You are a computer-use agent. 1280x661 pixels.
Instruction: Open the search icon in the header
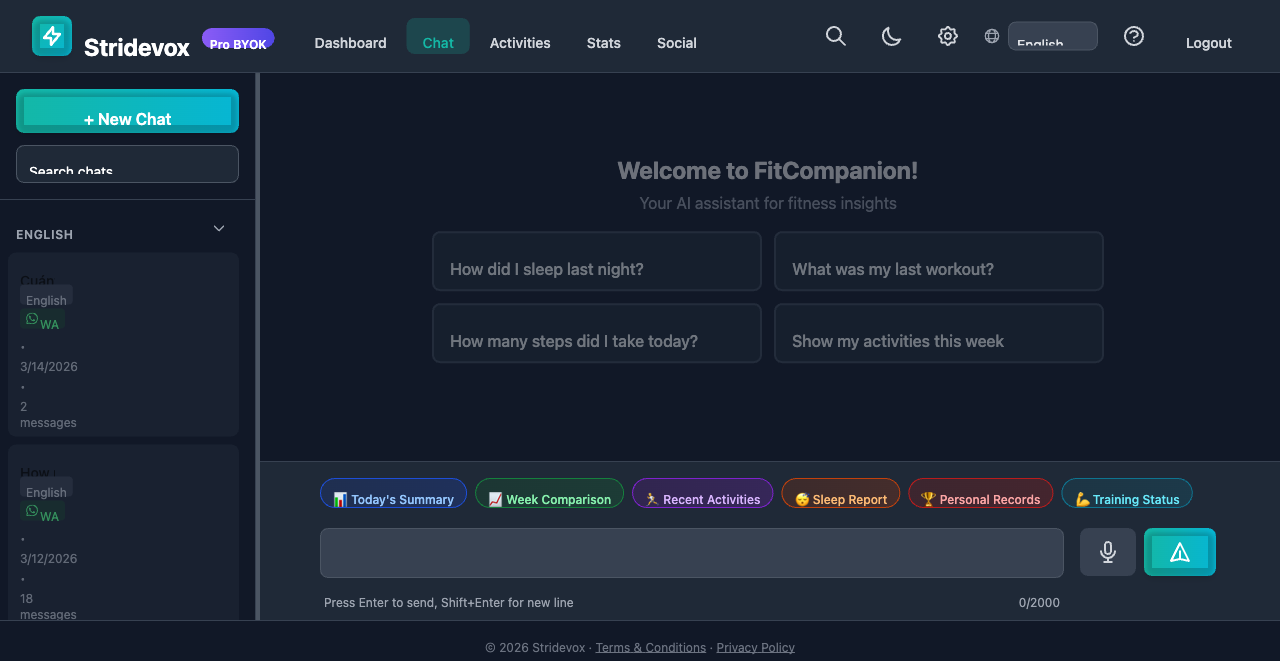click(x=836, y=36)
